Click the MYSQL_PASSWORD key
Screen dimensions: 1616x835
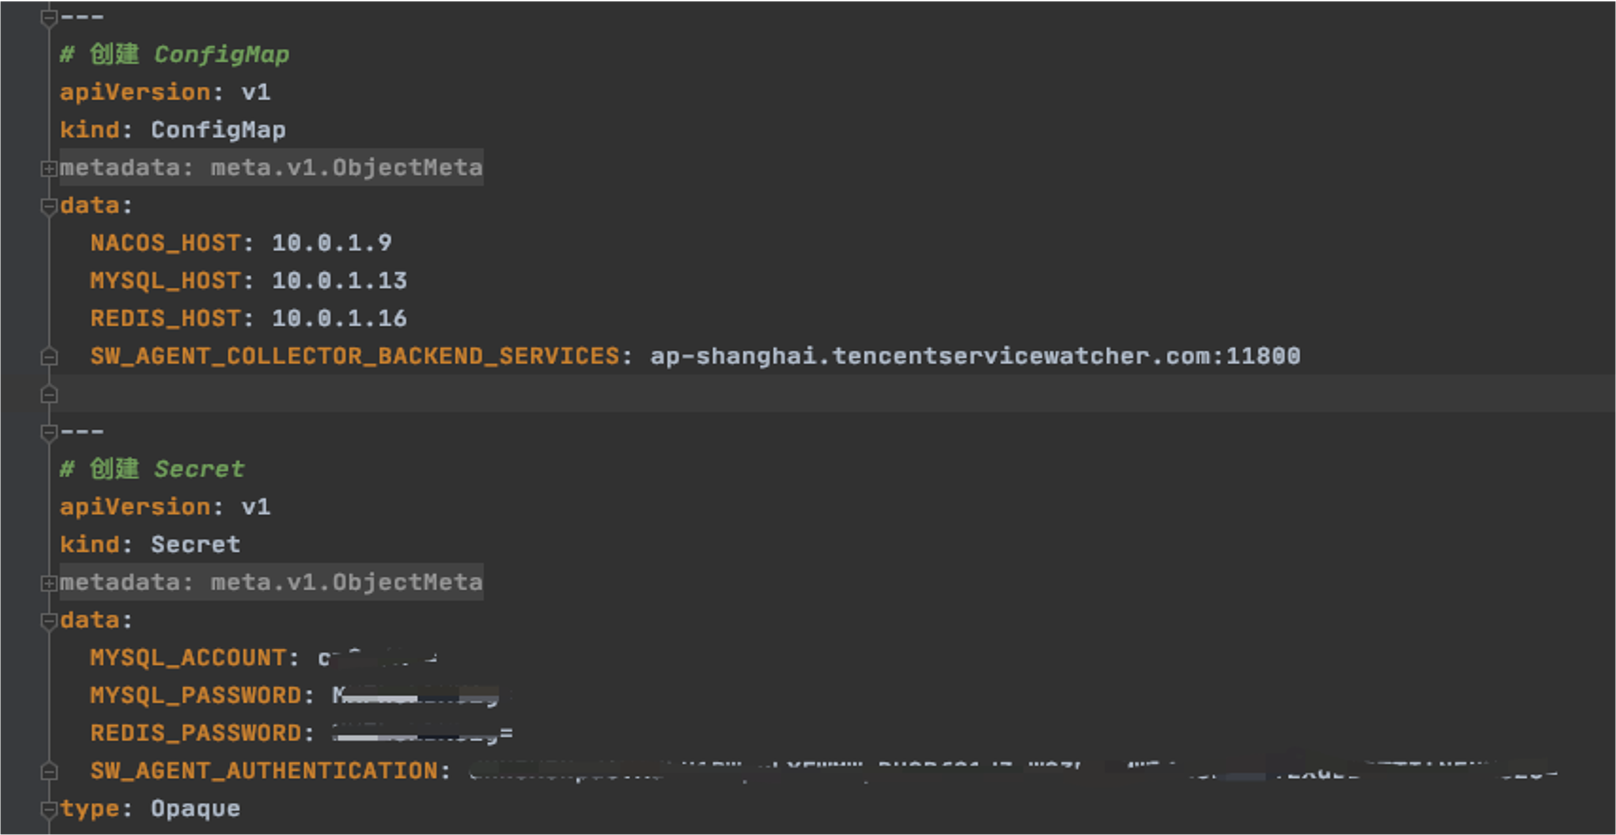(195, 695)
